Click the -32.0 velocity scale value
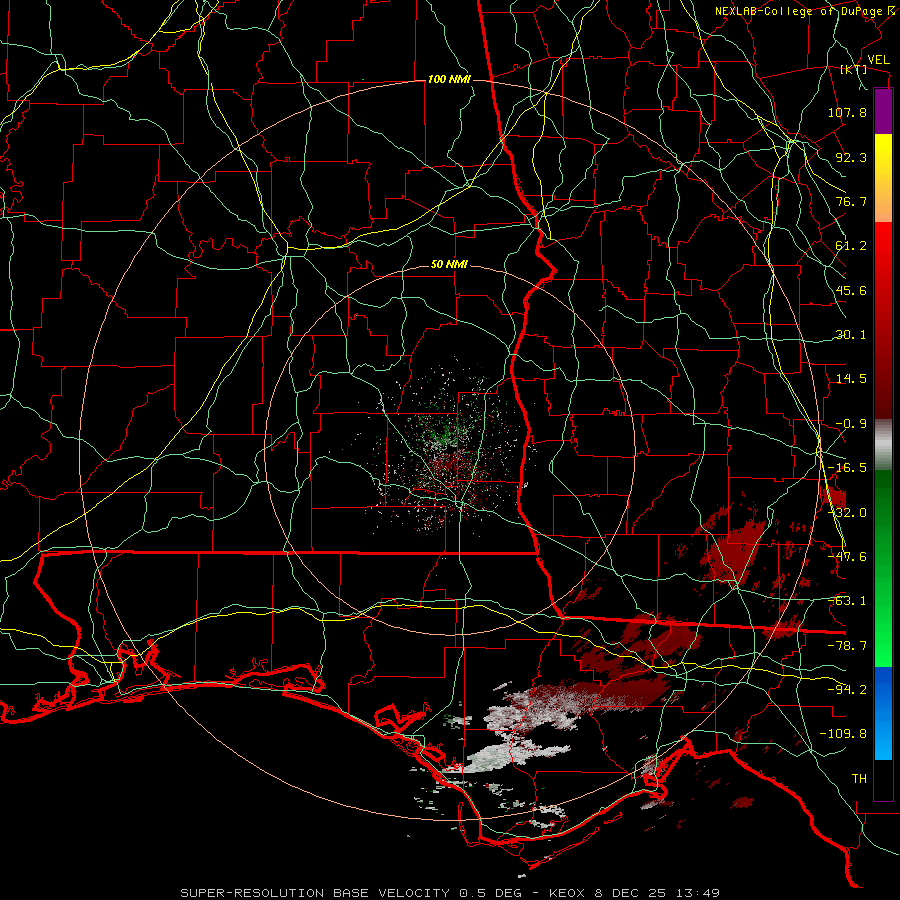900x900 pixels. coord(847,513)
